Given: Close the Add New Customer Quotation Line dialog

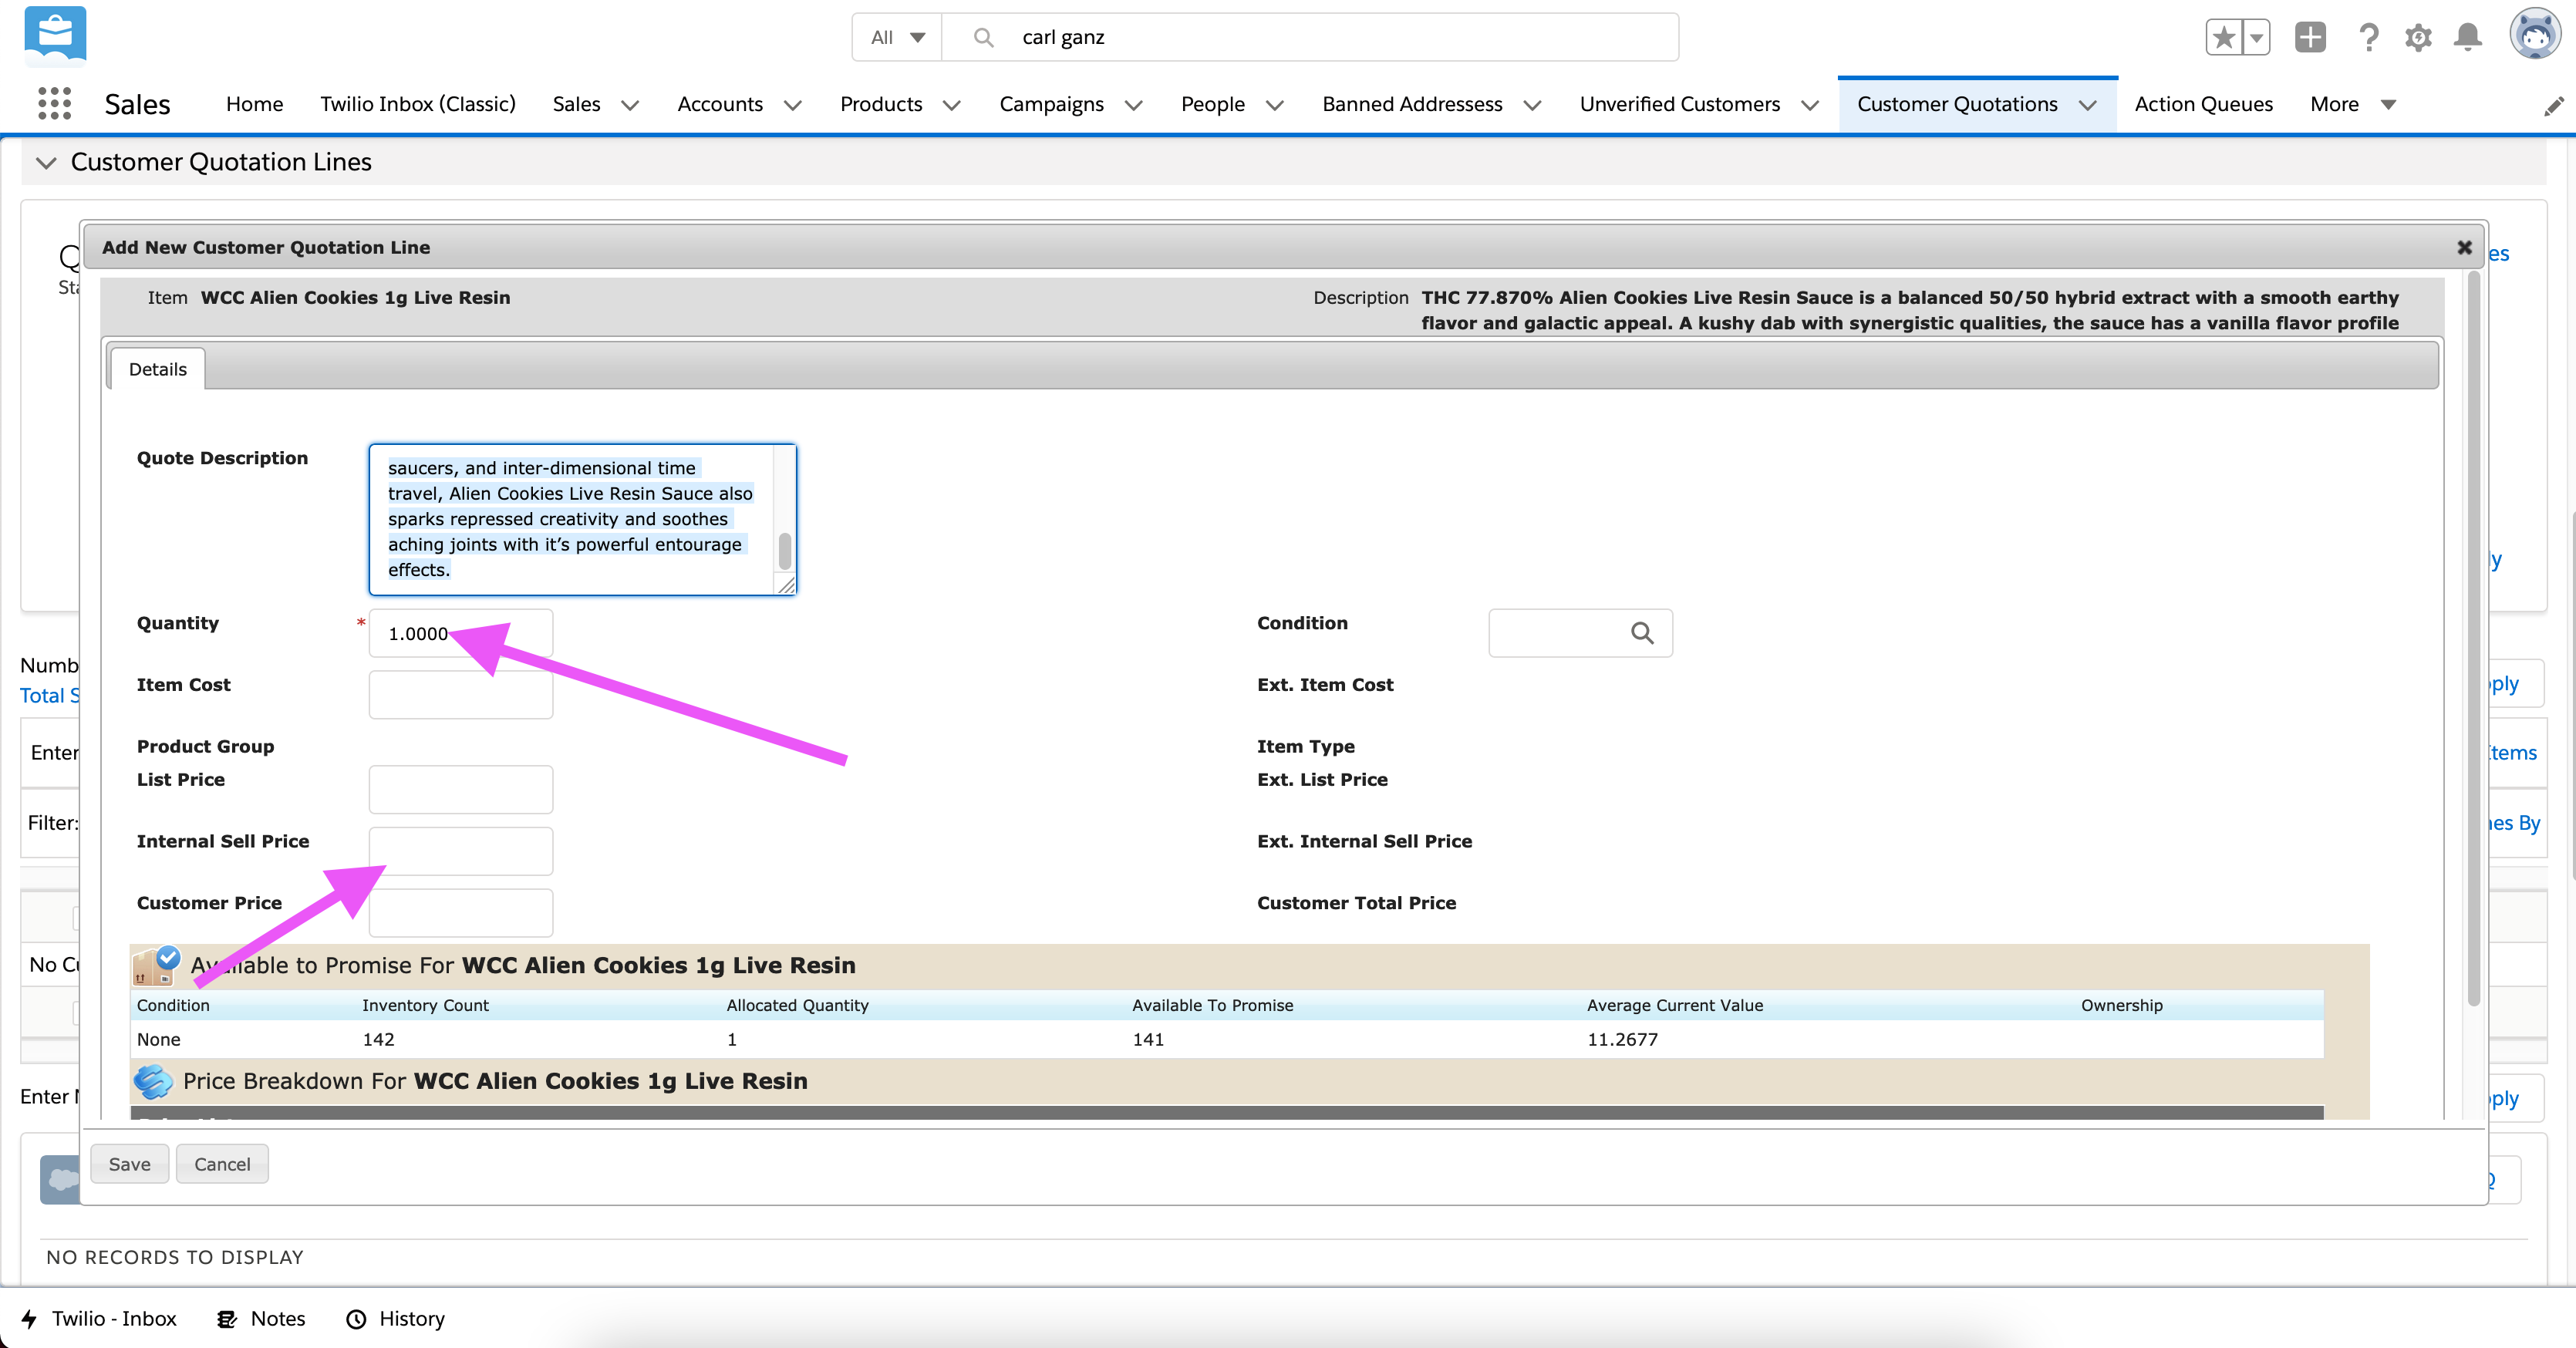Looking at the screenshot, I should [2464, 247].
